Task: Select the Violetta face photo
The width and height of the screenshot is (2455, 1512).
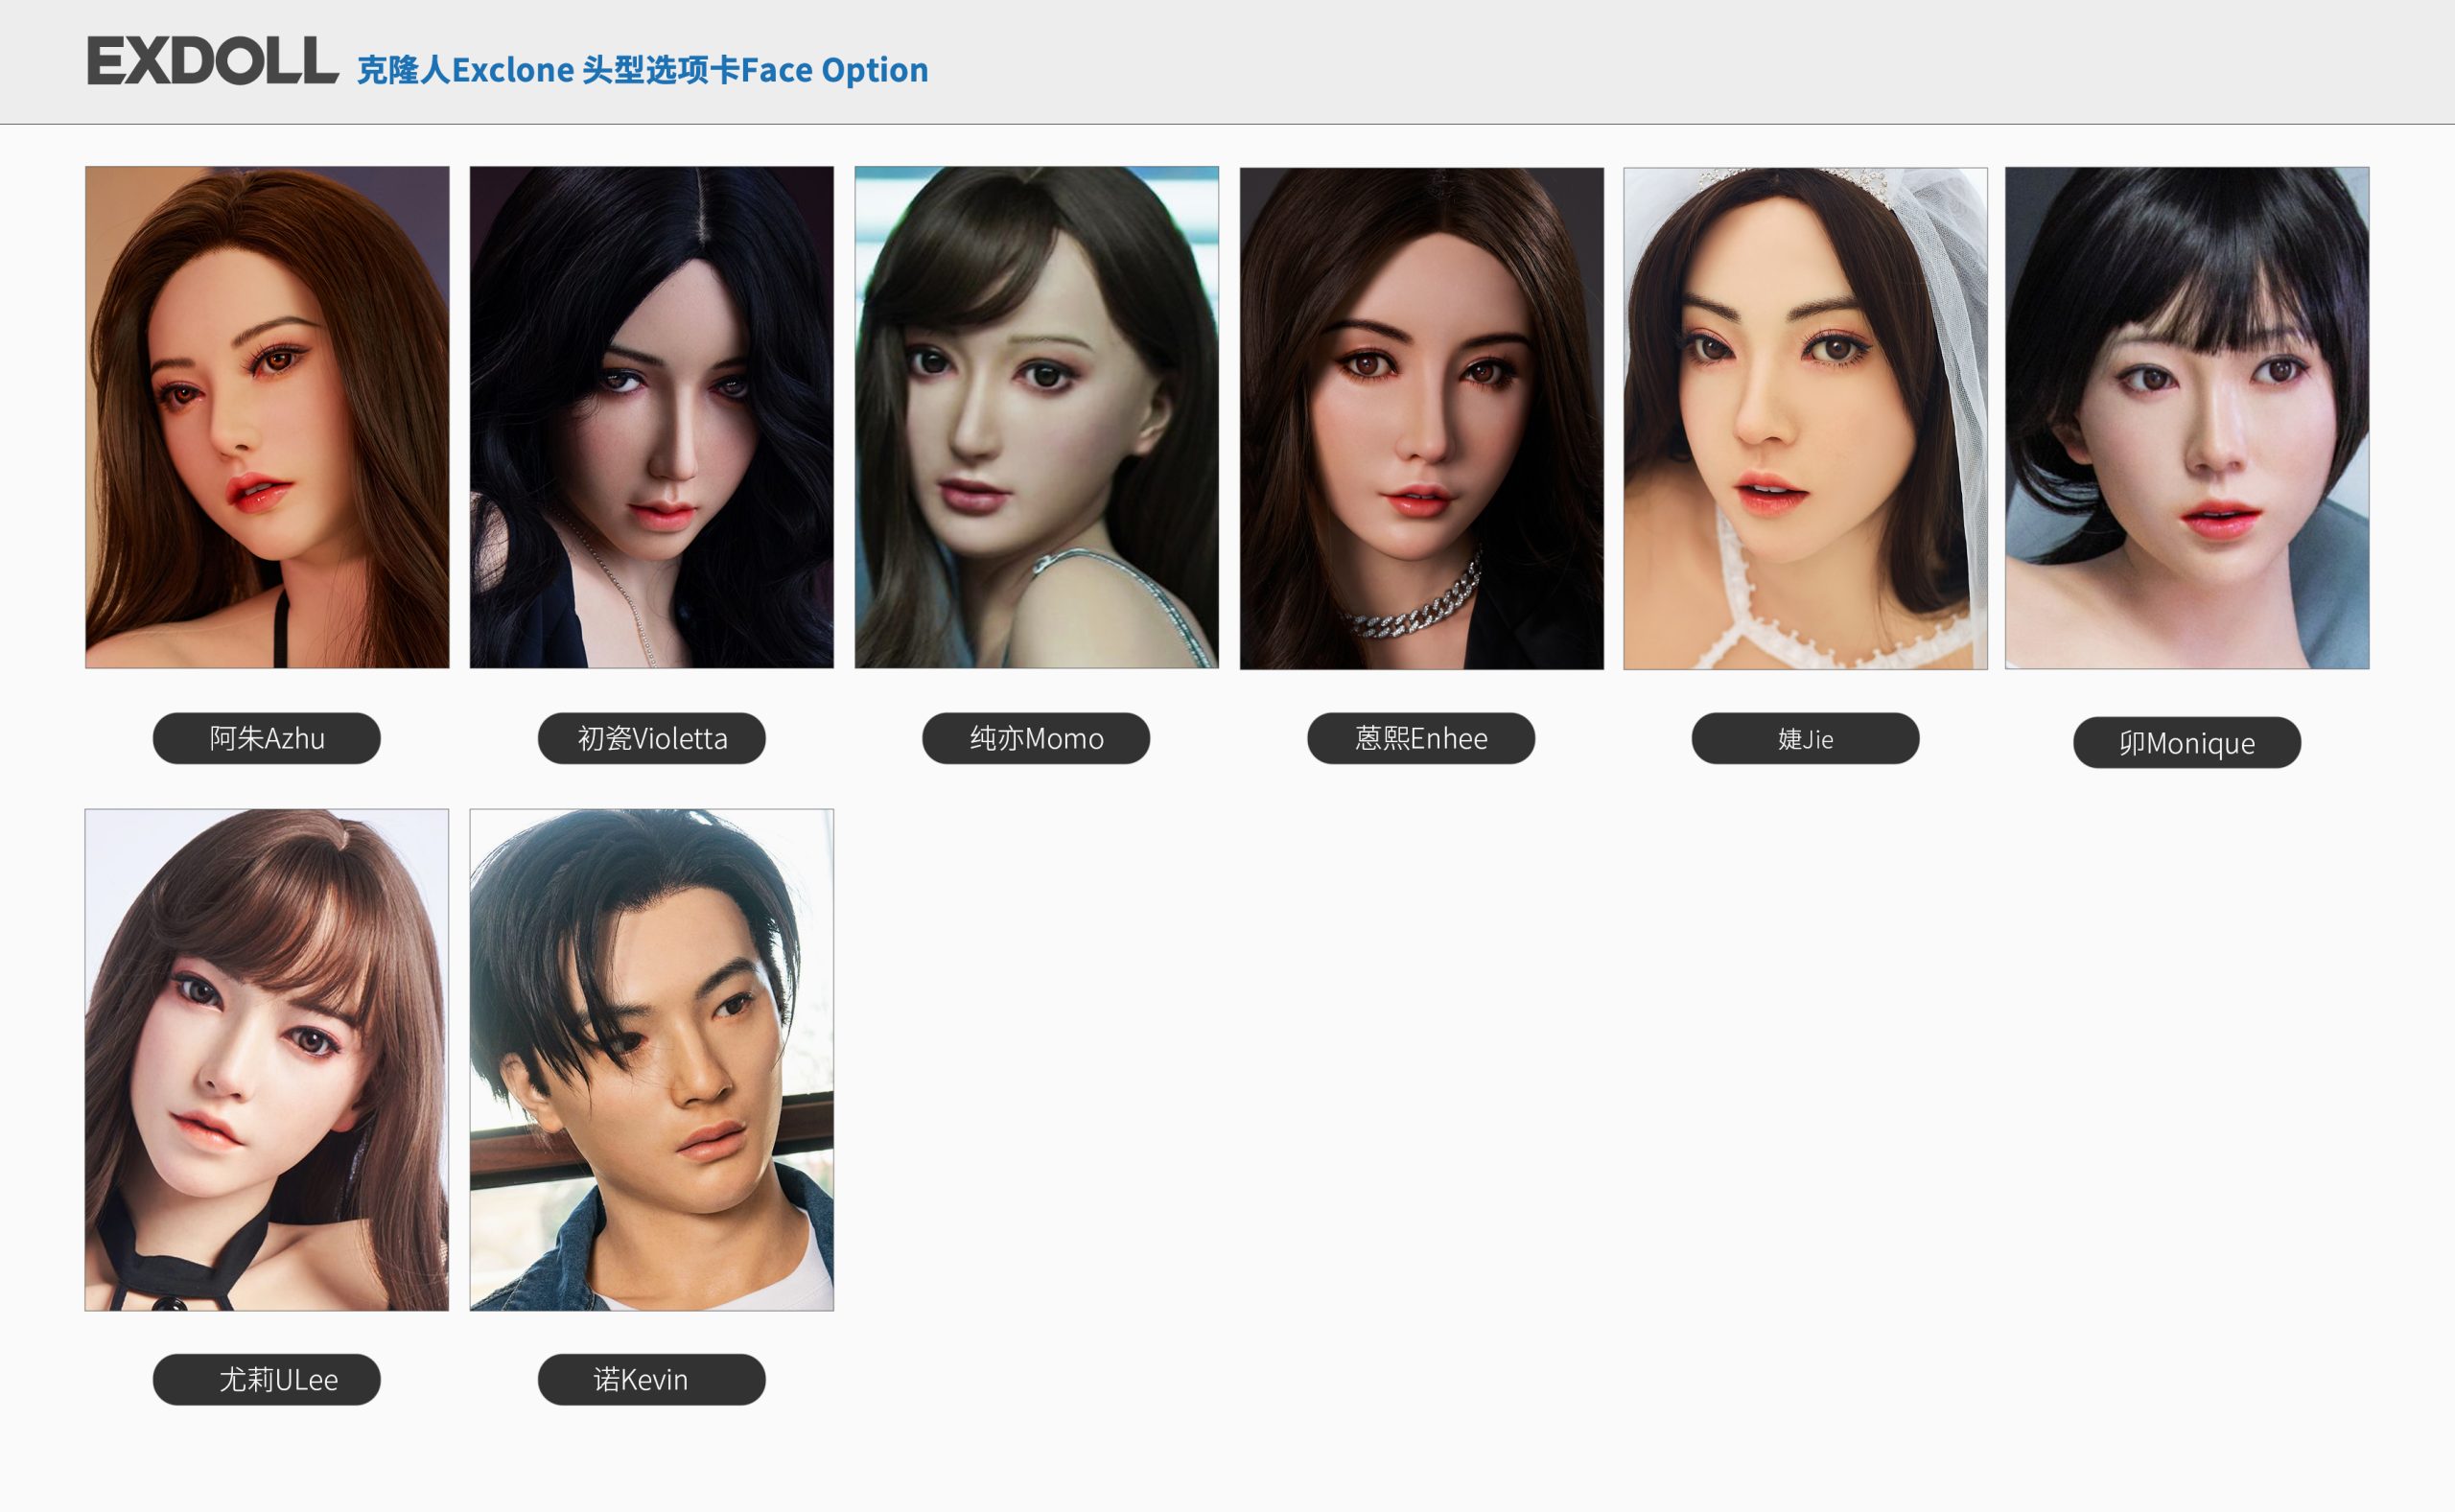Action: (652, 417)
